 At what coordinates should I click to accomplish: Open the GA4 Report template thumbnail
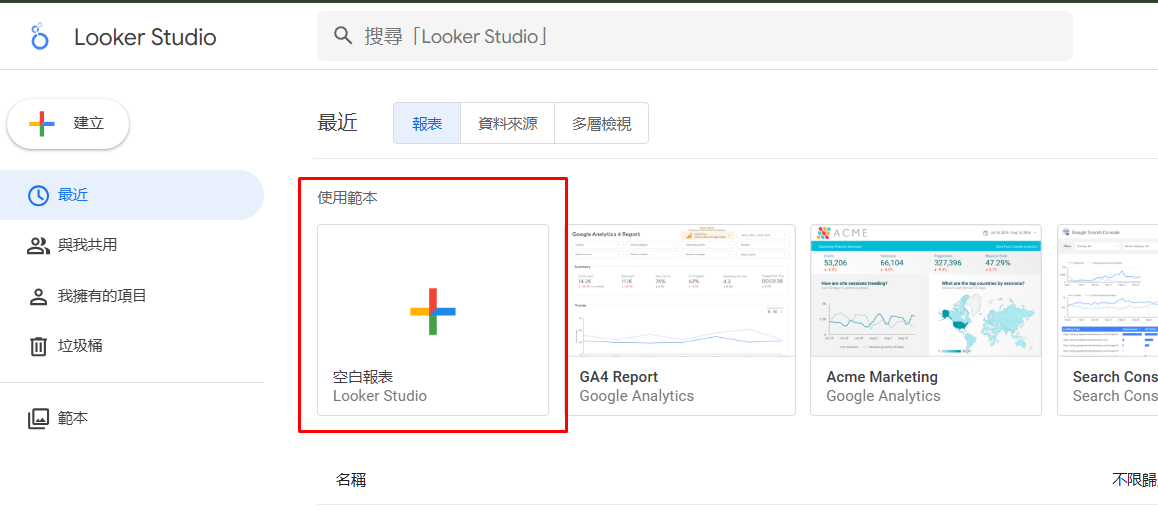coord(681,291)
